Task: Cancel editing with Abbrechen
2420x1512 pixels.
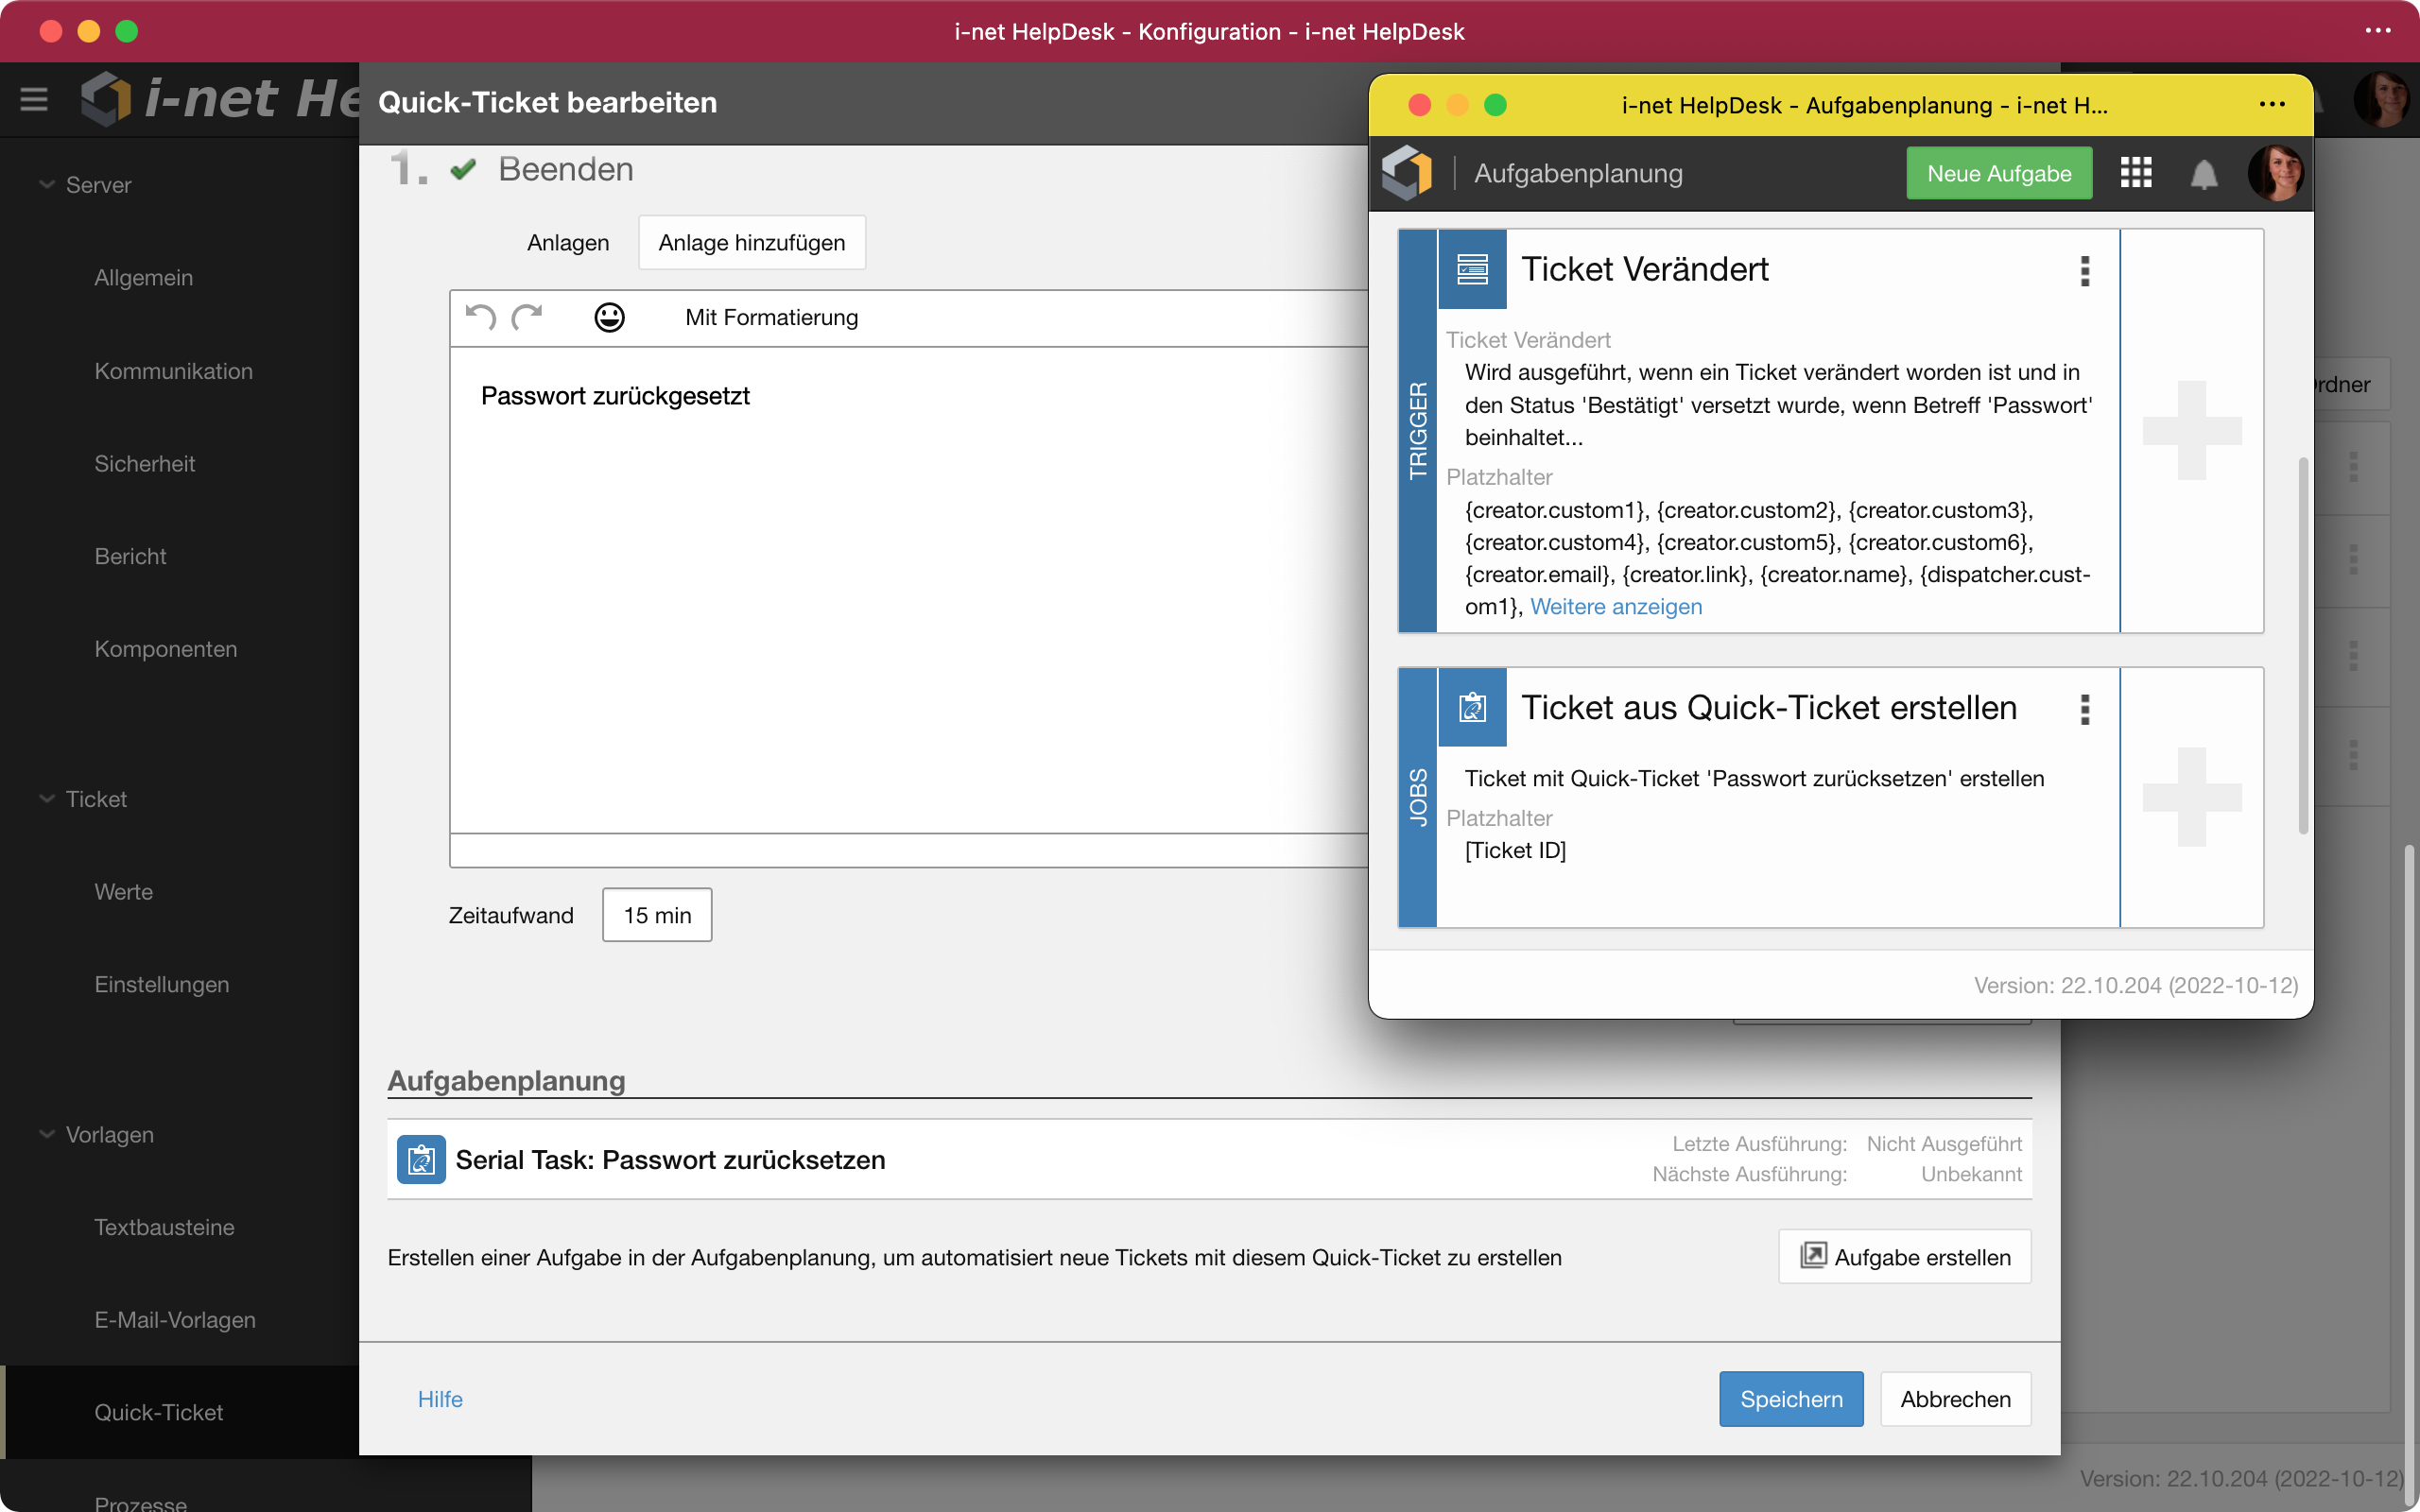Action: click(x=1955, y=1399)
